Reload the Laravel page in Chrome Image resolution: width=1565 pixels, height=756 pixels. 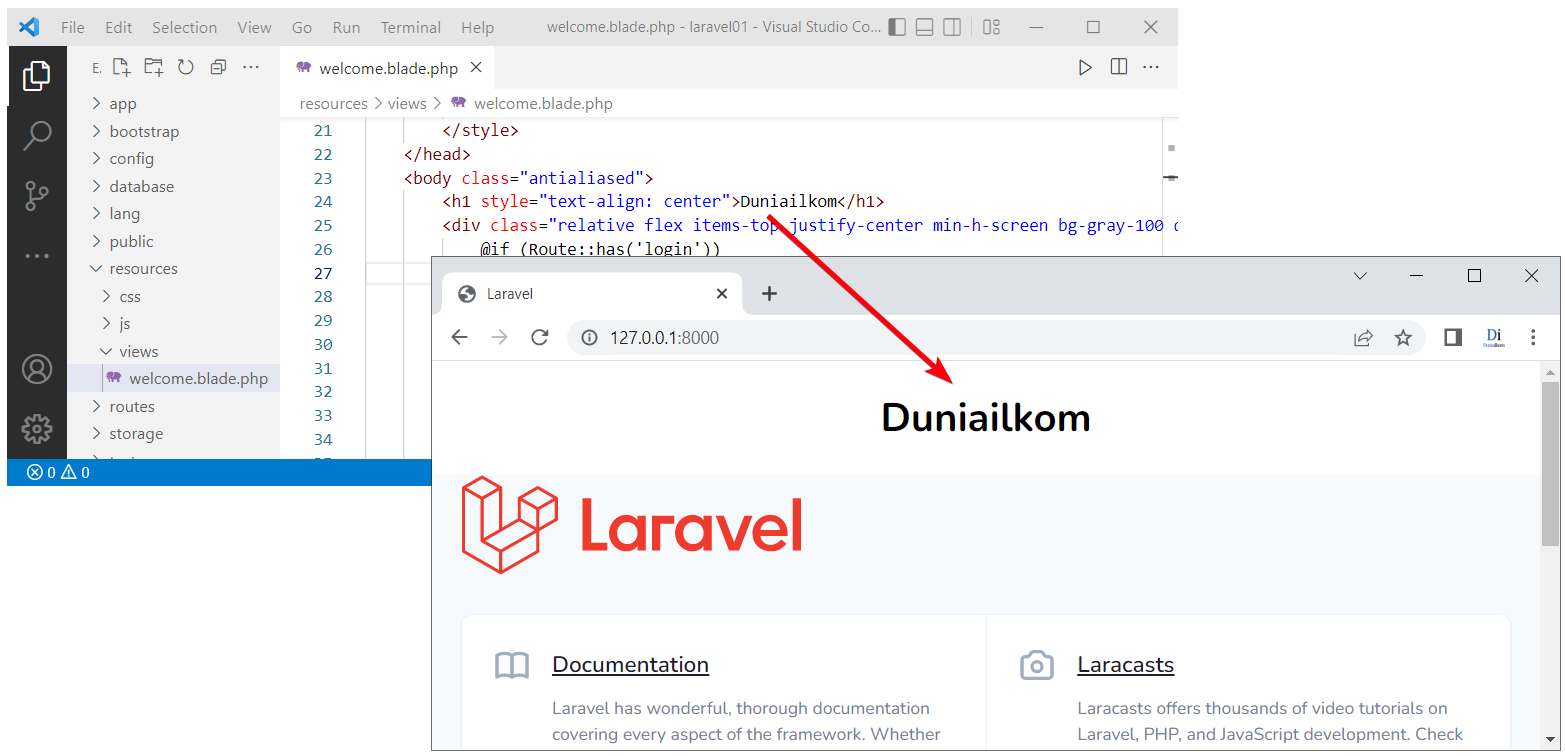(540, 337)
